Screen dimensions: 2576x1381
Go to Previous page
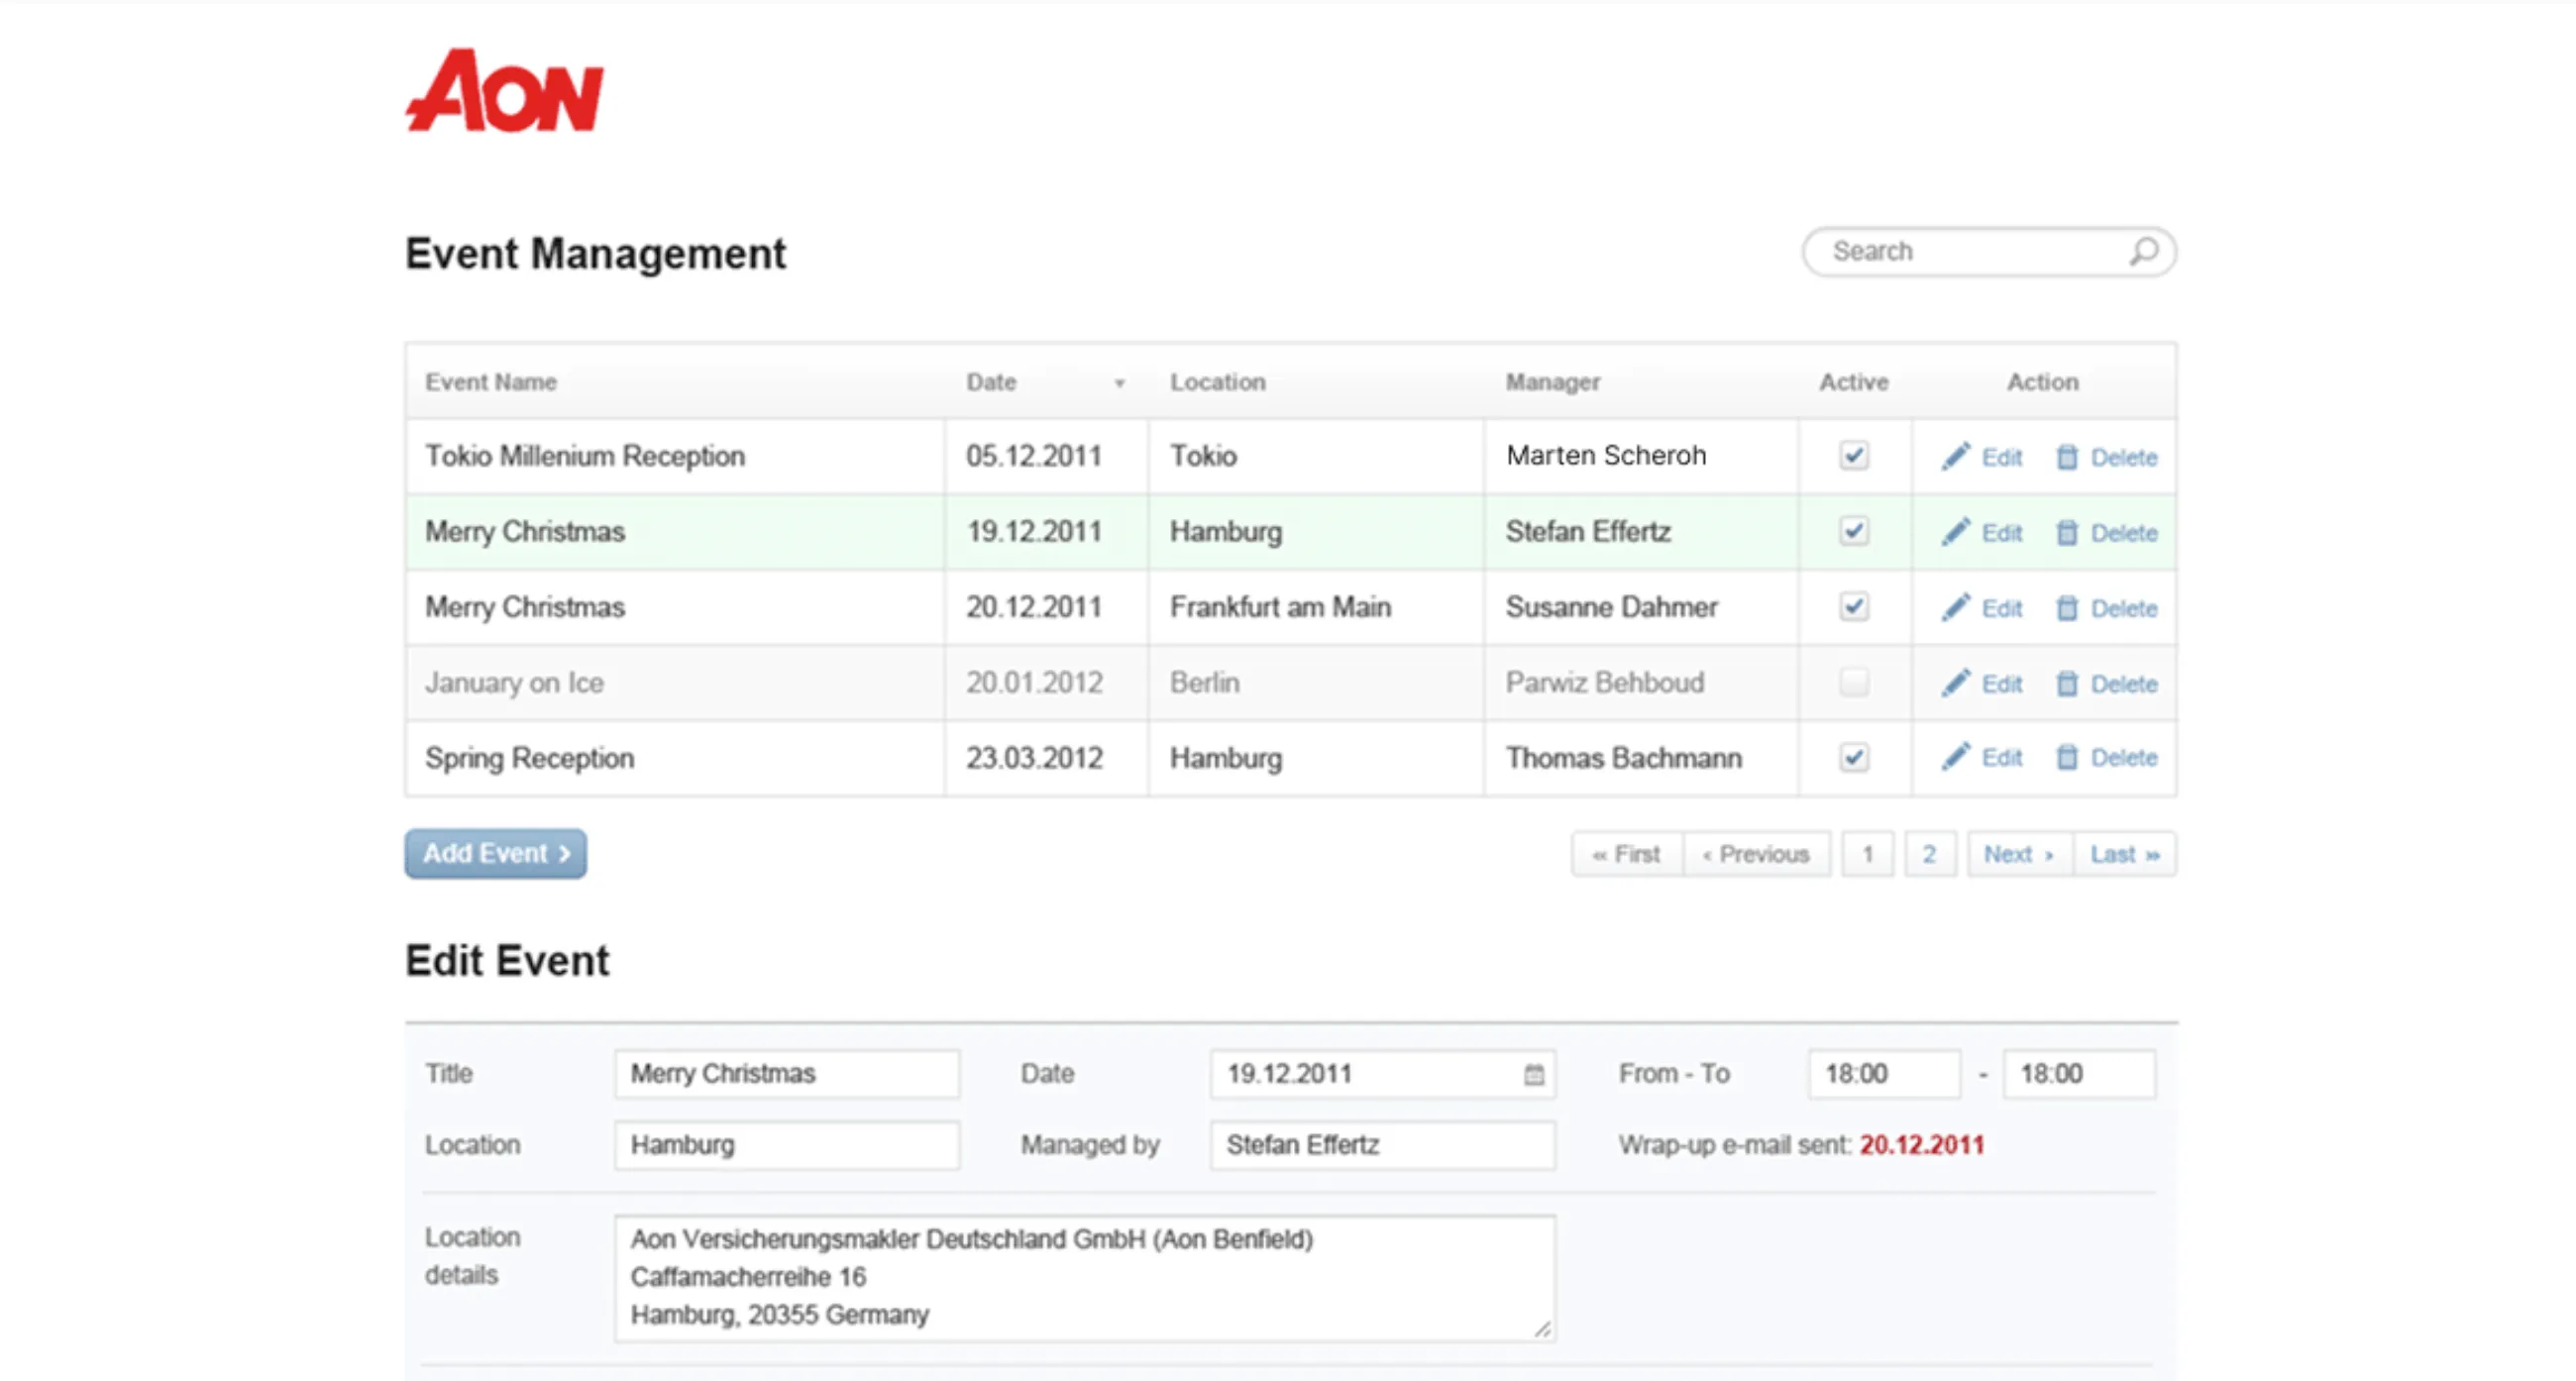pyautogui.click(x=1756, y=855)
